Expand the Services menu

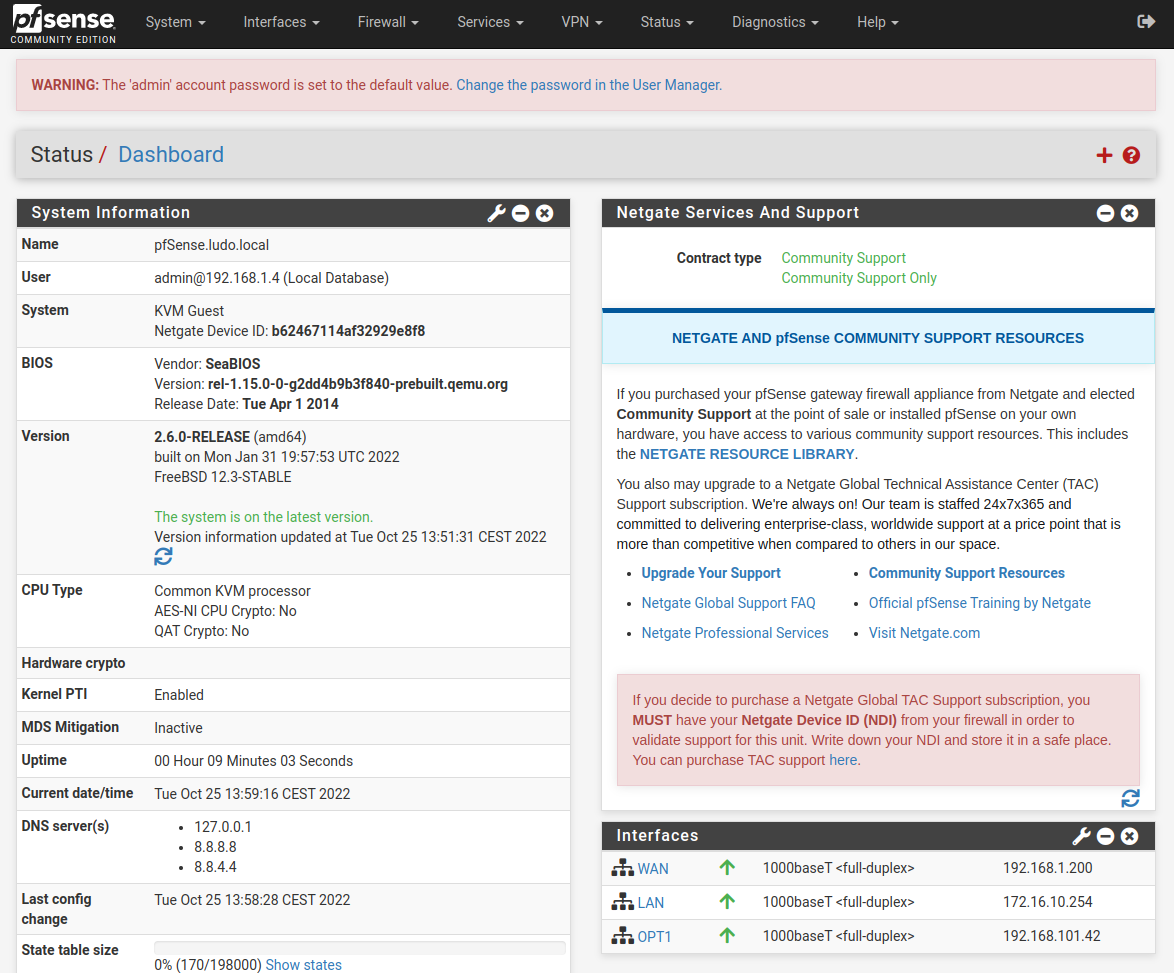click(x=490, y=22)
